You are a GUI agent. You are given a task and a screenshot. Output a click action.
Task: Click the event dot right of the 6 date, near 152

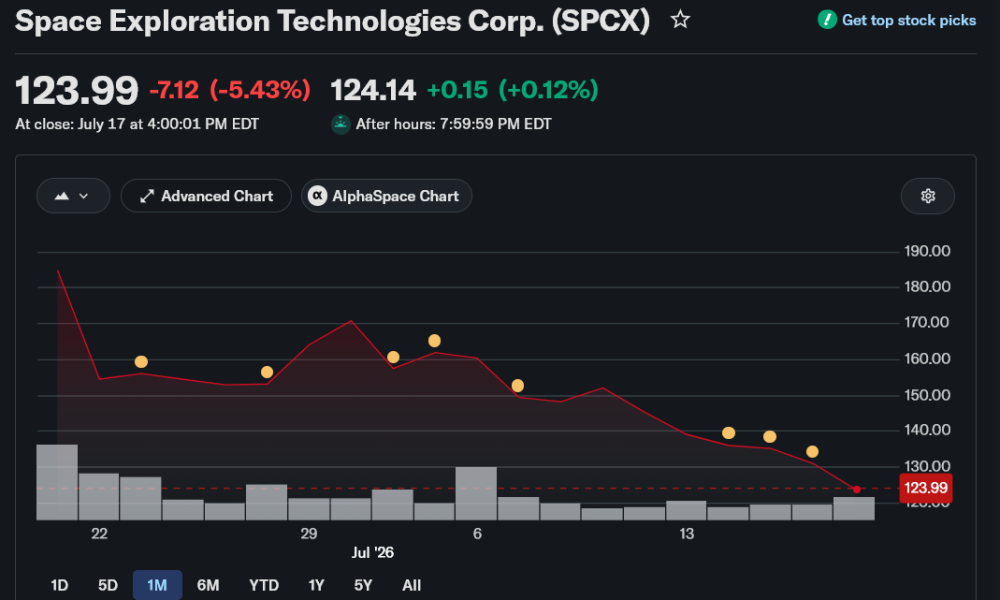point(518,386)
